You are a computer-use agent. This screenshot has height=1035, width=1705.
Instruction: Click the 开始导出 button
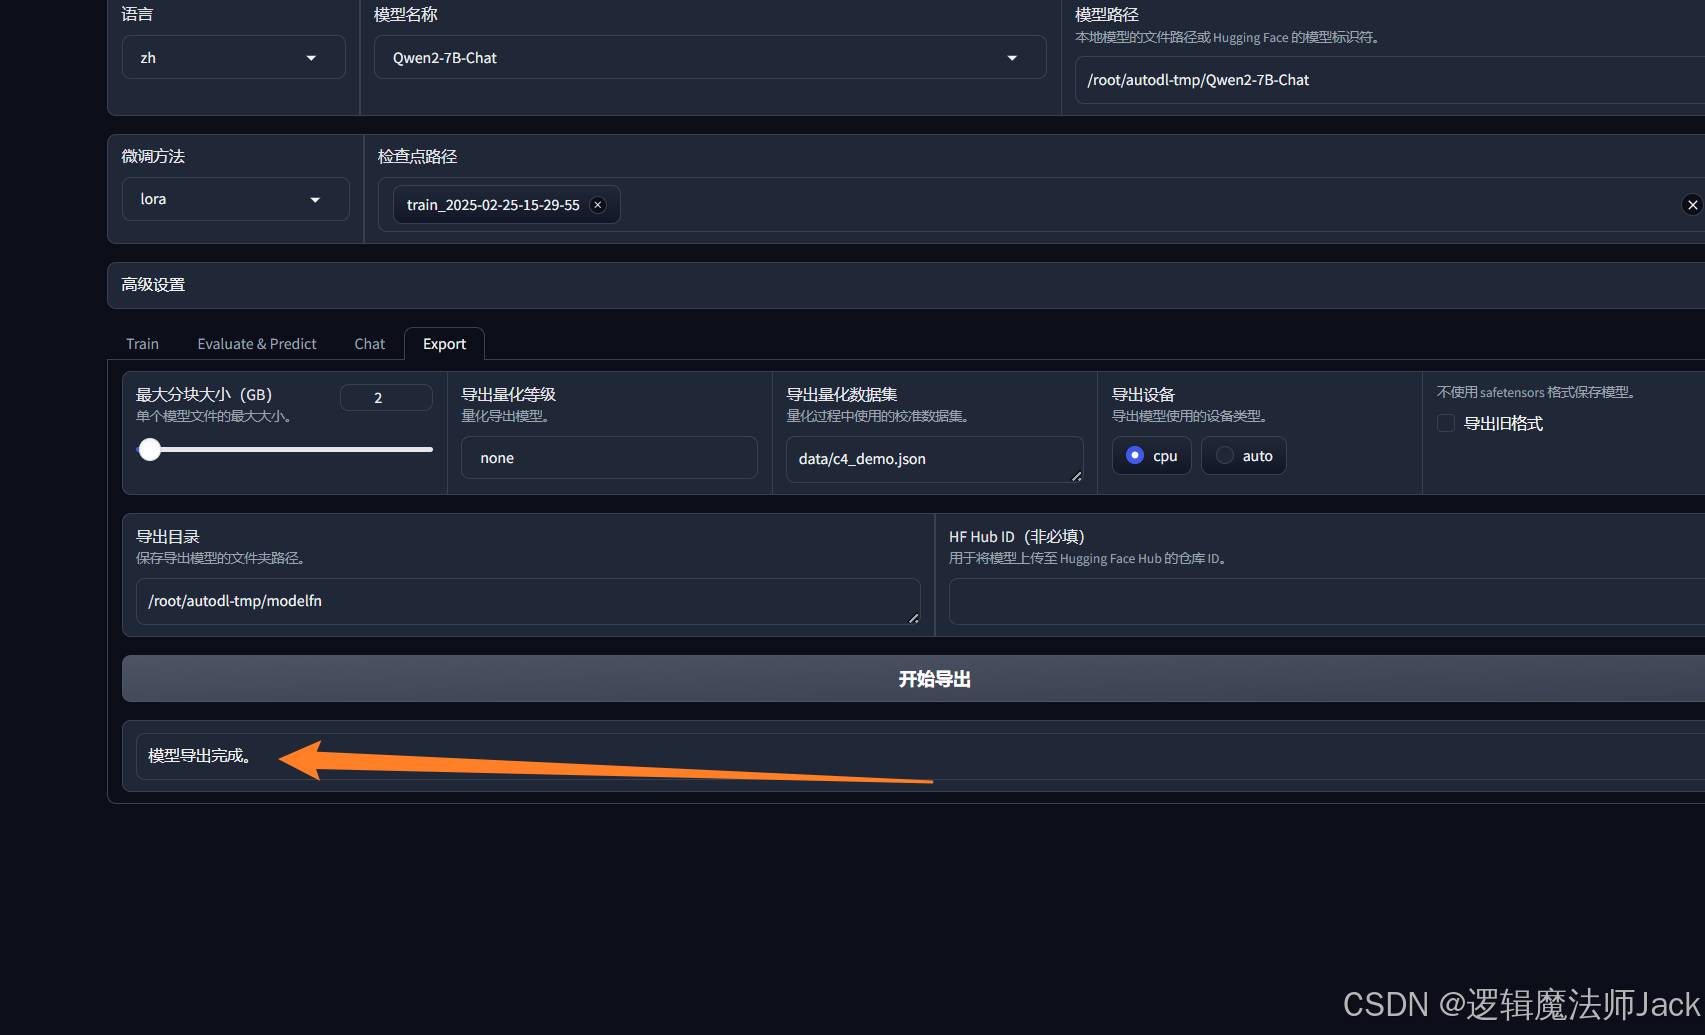pos(933,679)
